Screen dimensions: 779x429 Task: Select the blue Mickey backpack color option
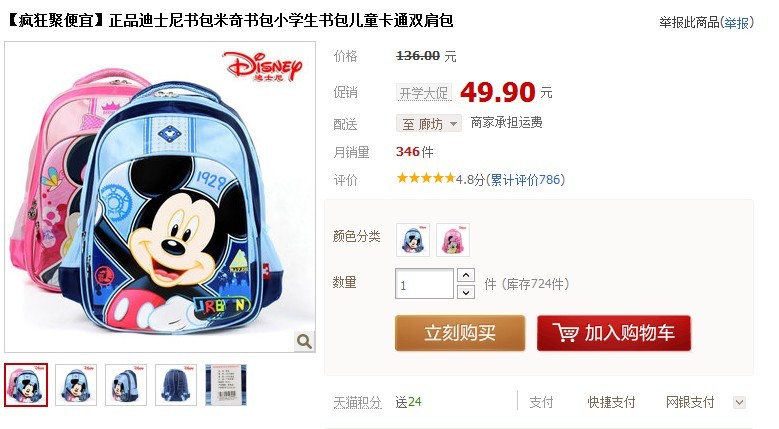tap(413, 240)
